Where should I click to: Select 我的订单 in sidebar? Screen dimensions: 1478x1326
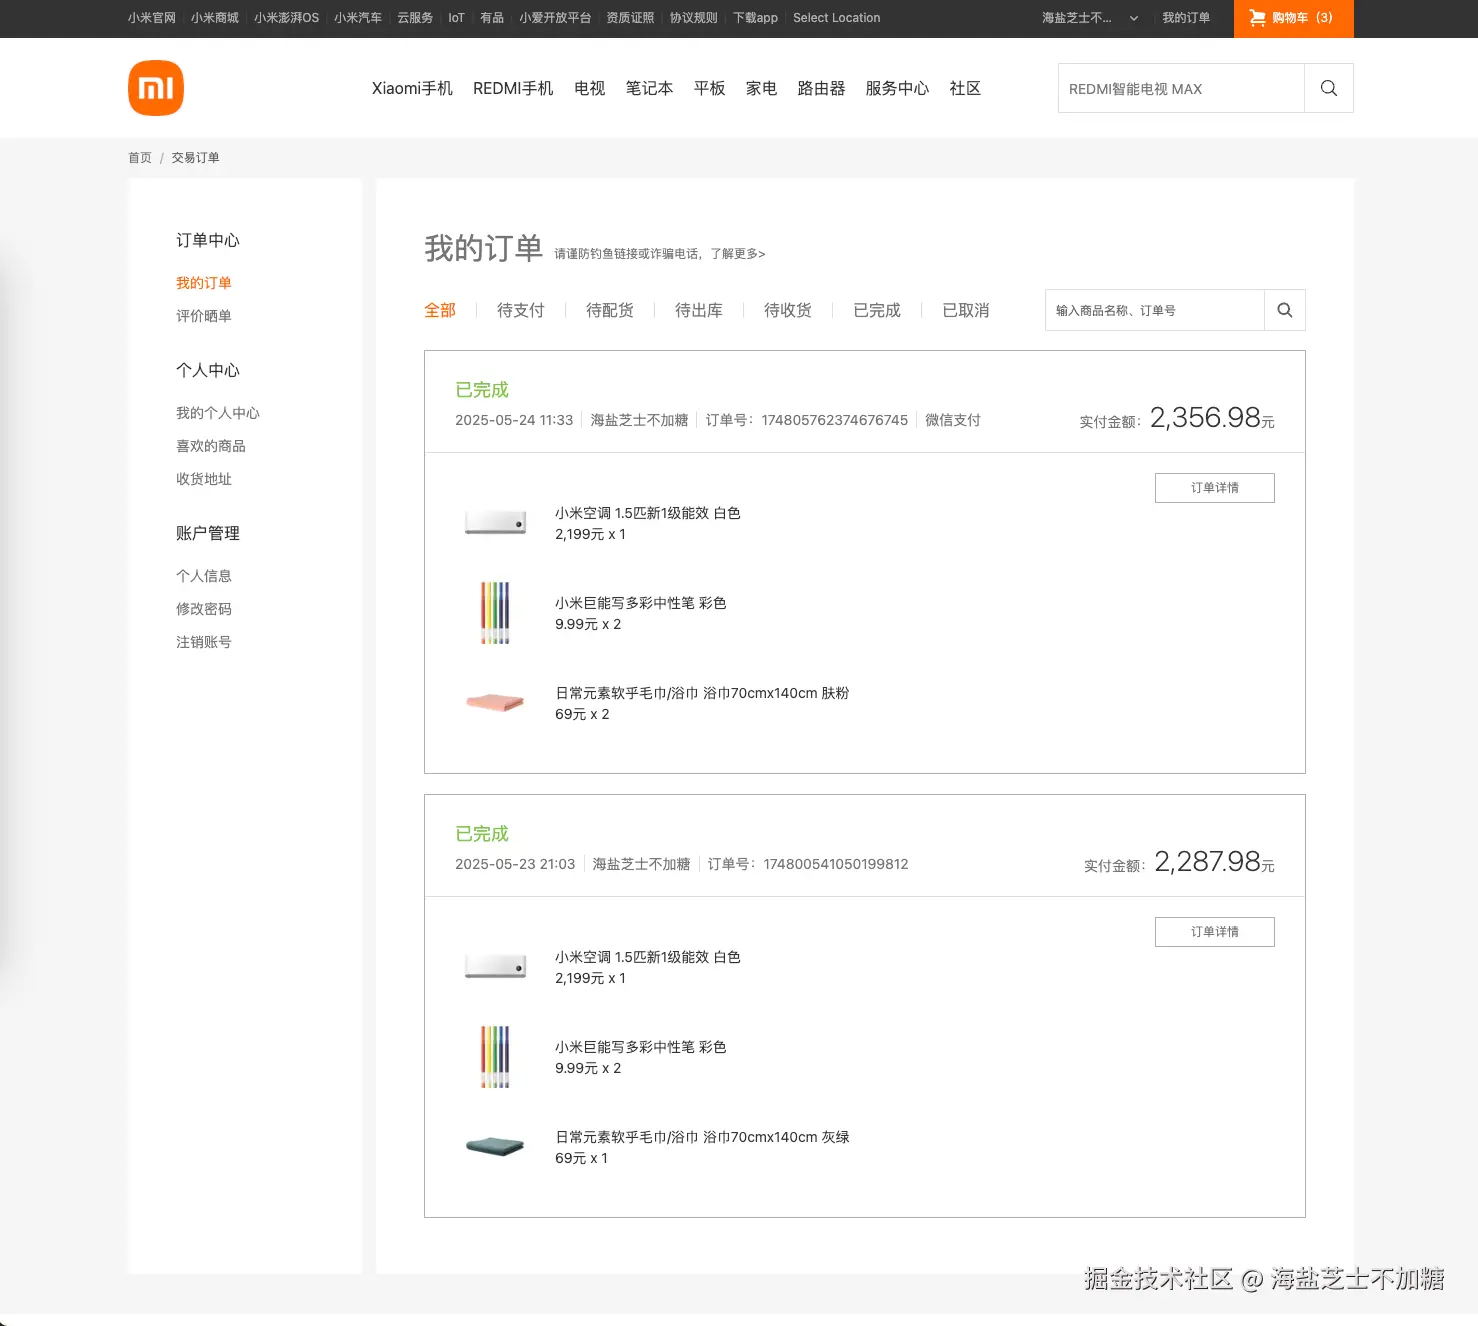click(204, 283)
